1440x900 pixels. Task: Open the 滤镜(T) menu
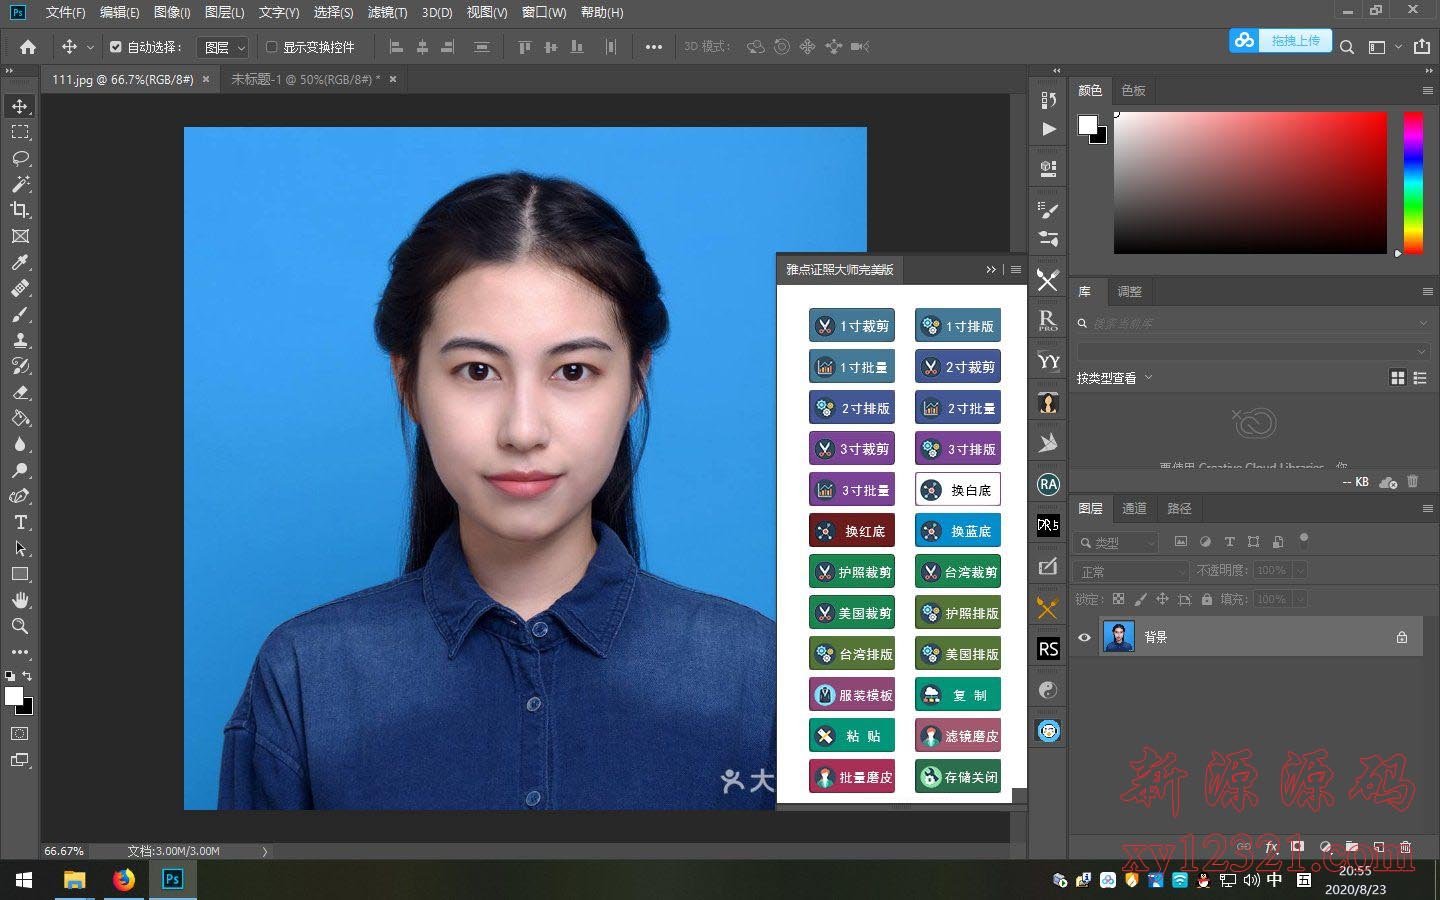[x=387, y=12]
